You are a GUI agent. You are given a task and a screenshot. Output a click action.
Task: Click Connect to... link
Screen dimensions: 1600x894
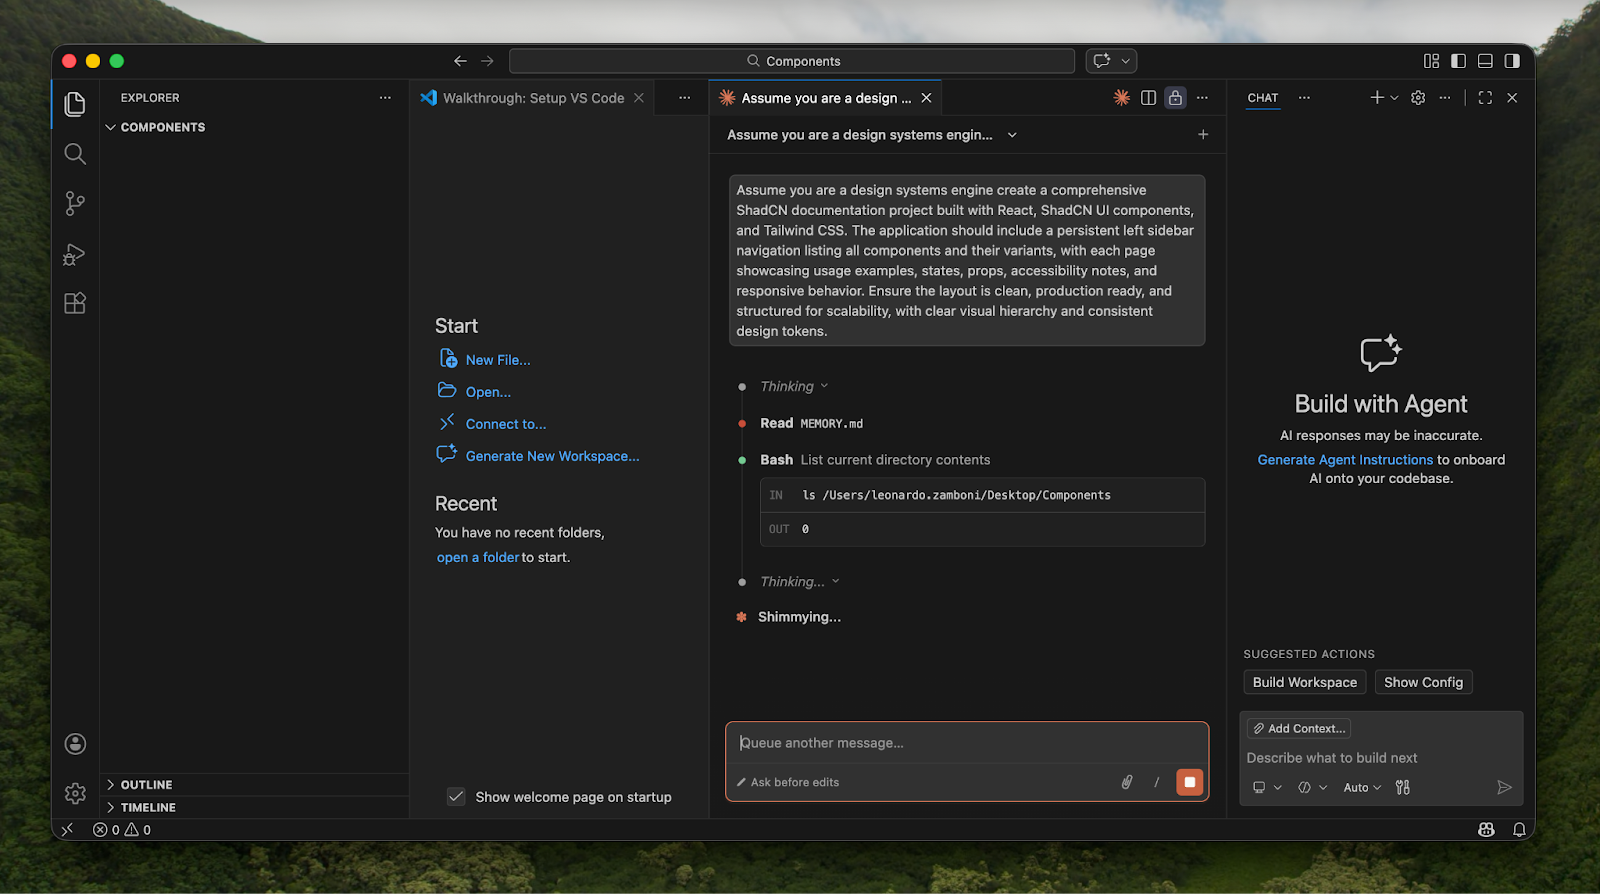click(506, 424)
